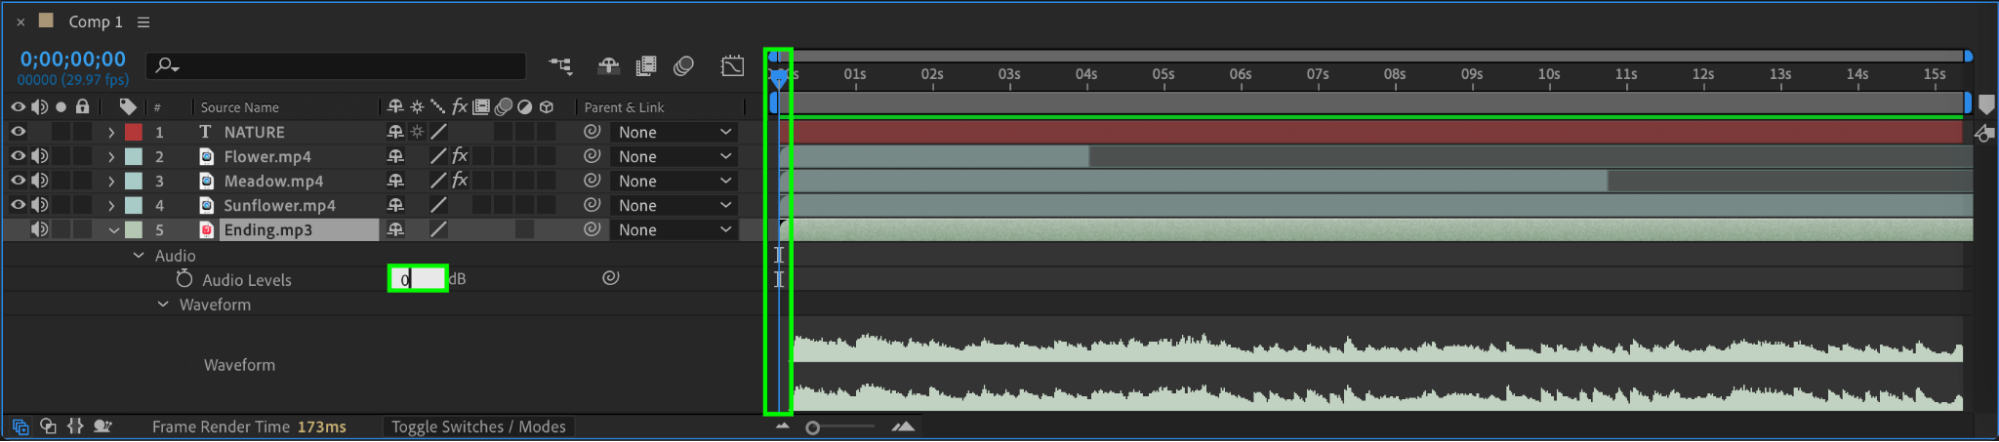Click the timeline search field

point(336,66)
